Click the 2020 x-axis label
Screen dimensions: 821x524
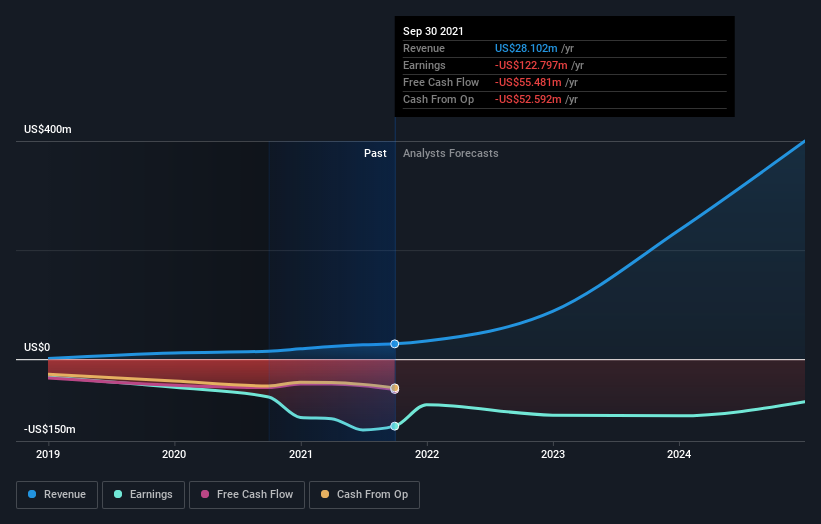(x=174, y=454)
